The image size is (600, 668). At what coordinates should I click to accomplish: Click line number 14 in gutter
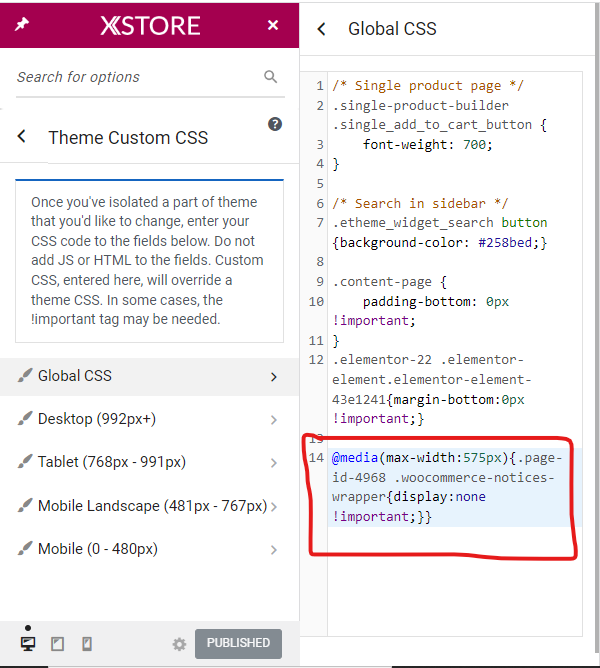(x=316, y=458)
